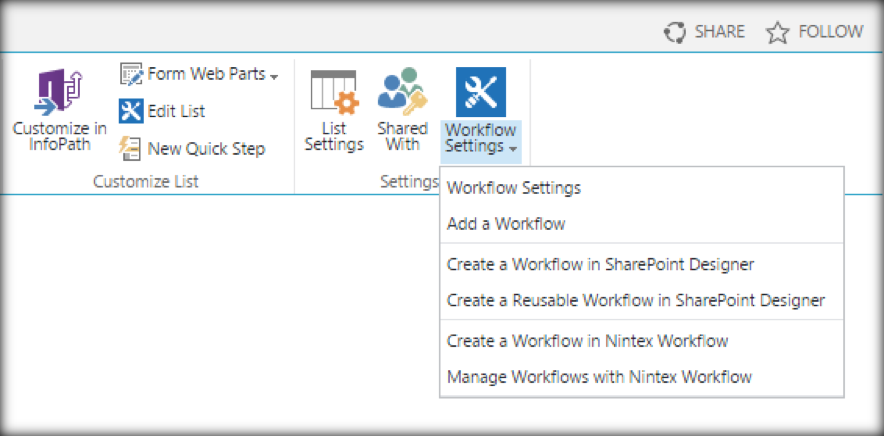Screen dimensions: 884x436
Task: Collapse the Workflow Settings dropdown arrow
Action: coord(513,149)
